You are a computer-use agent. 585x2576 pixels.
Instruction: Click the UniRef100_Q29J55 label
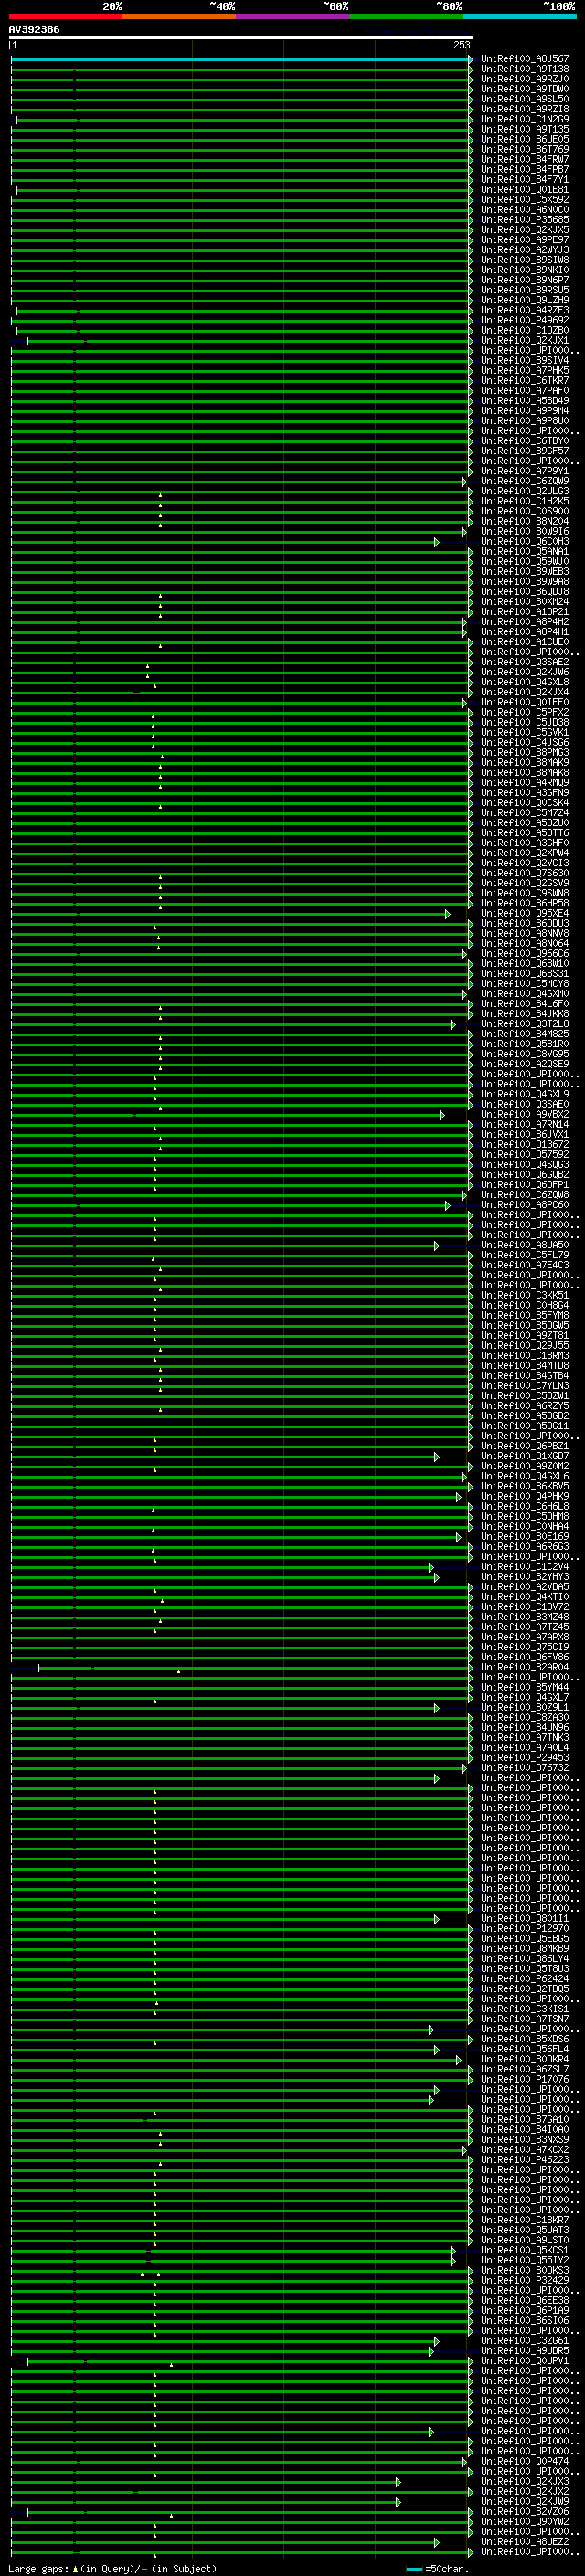click(525, 1346)
